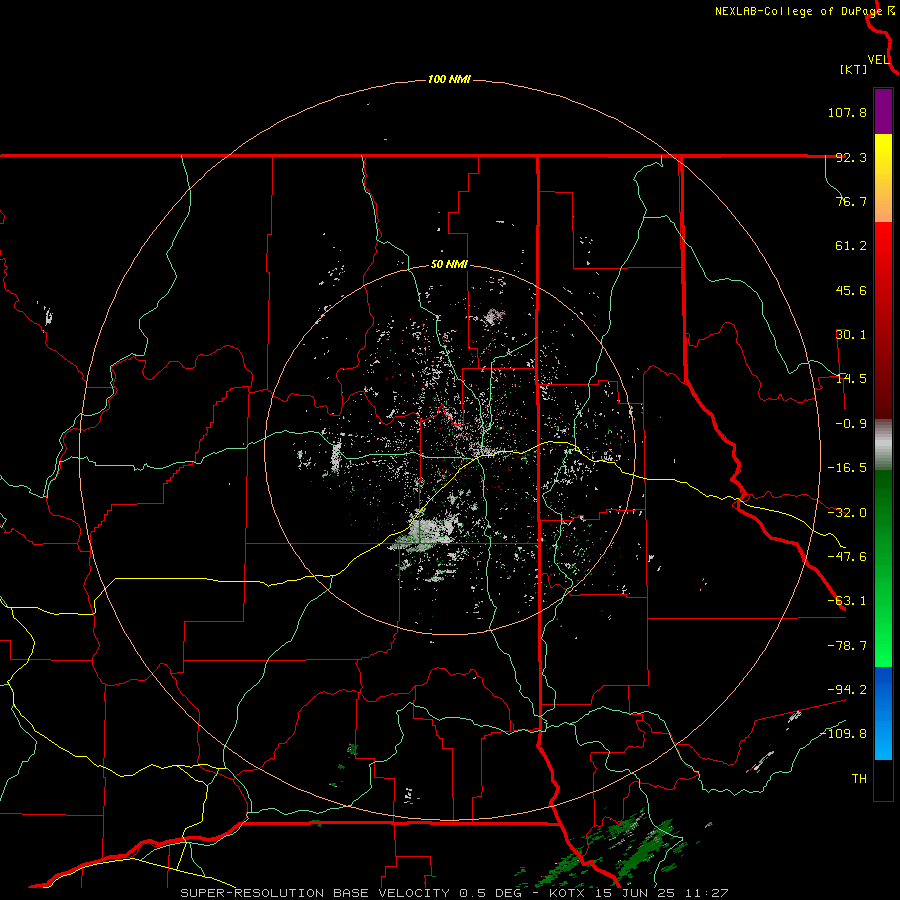Click the -16.5 legend value

tap(847, 468)
